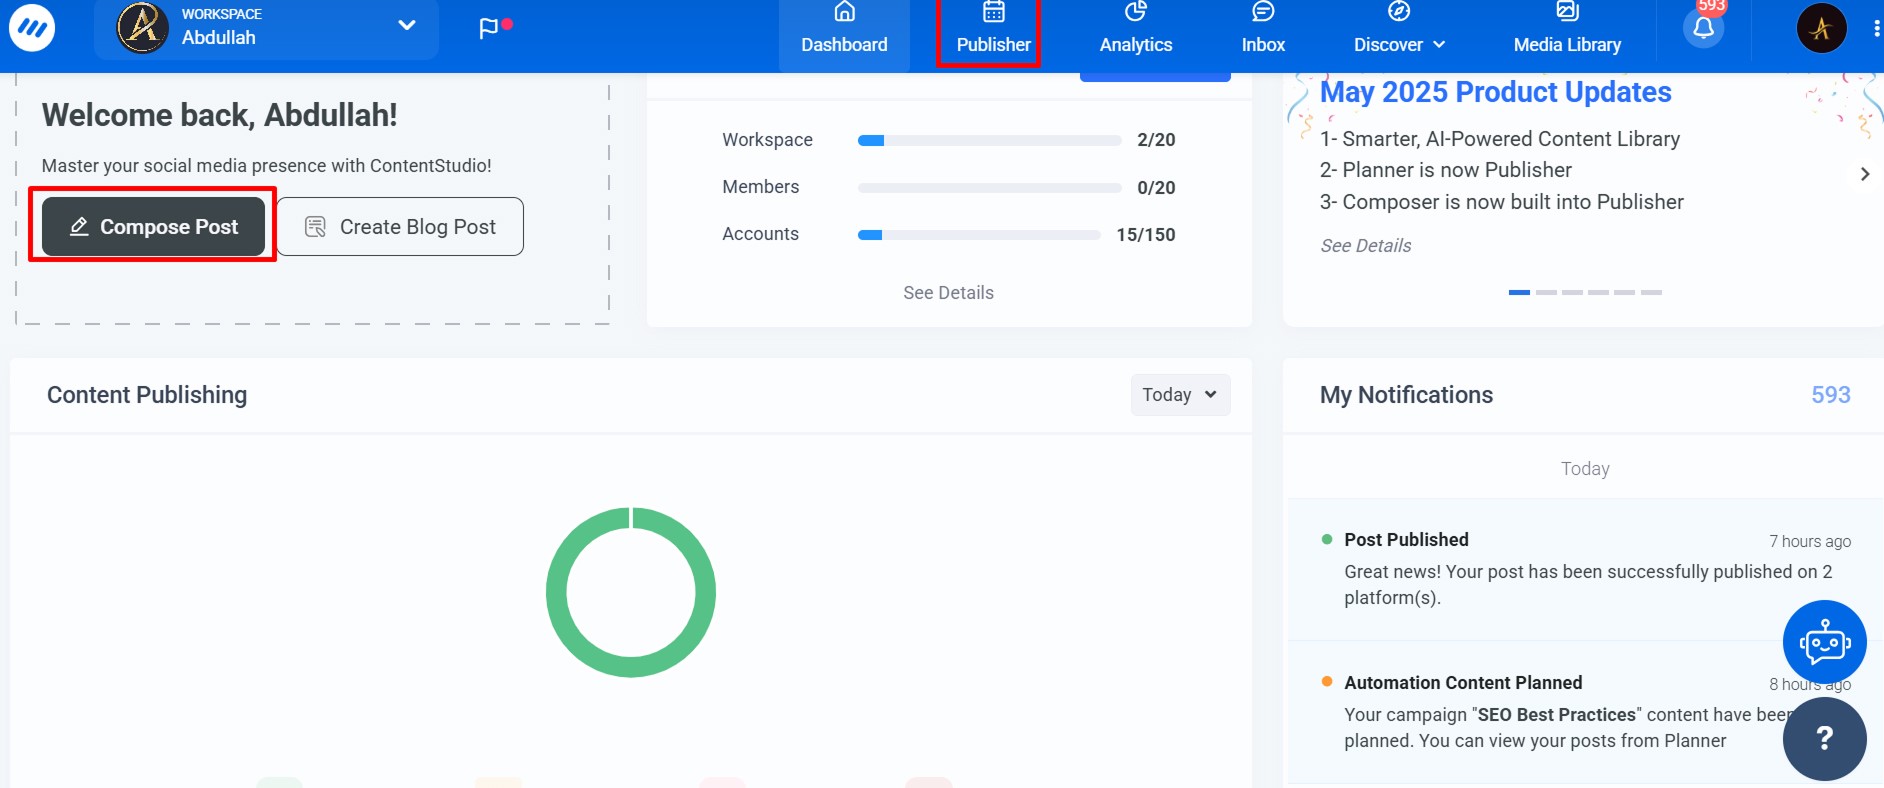Screen dimensions: 1884x788
Task: Click the Members usage progress bar
Action: coord(989,188)
